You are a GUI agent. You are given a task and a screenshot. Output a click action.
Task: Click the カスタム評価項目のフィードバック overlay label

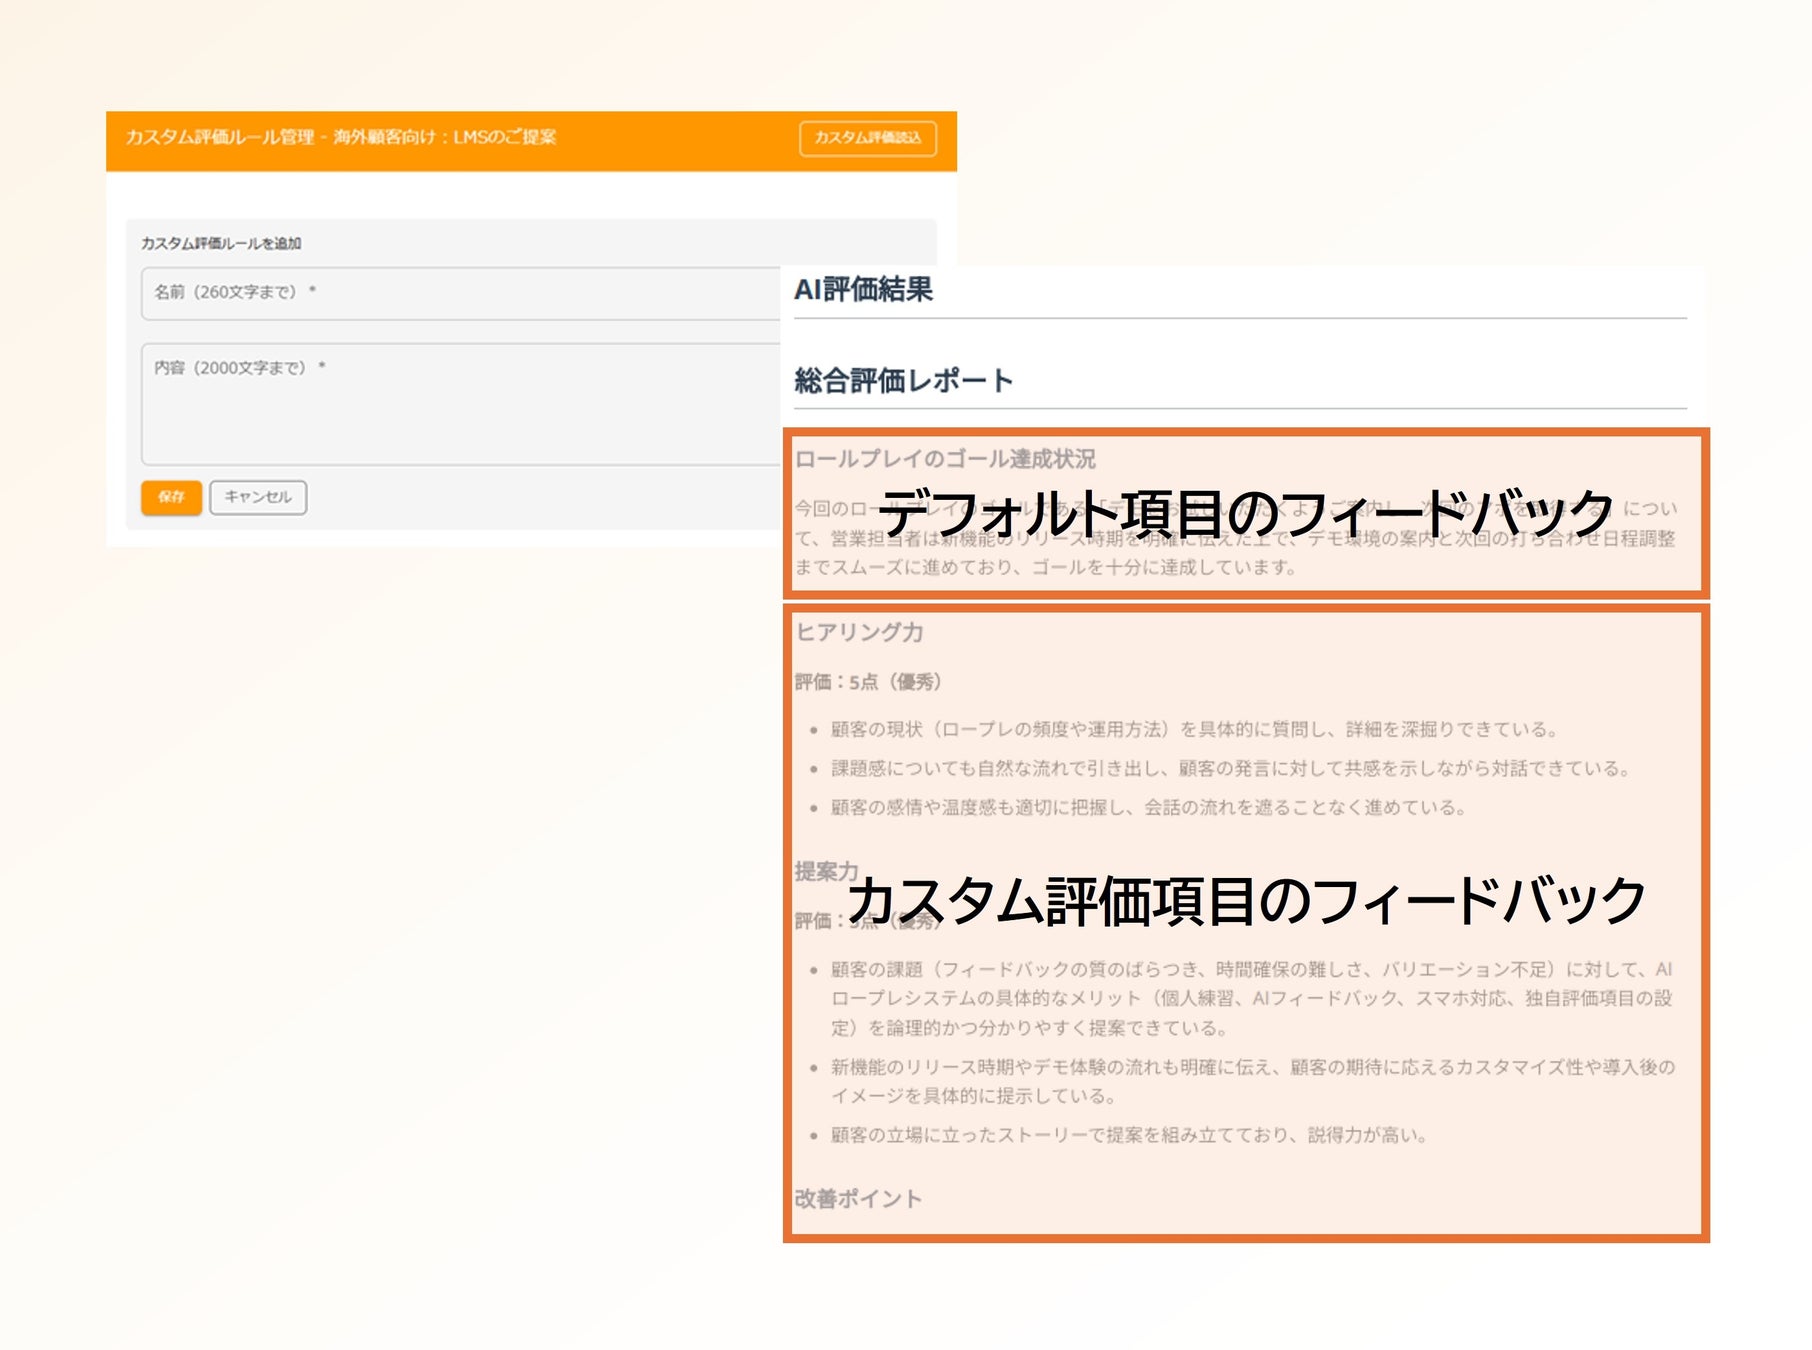point(1246,900)
